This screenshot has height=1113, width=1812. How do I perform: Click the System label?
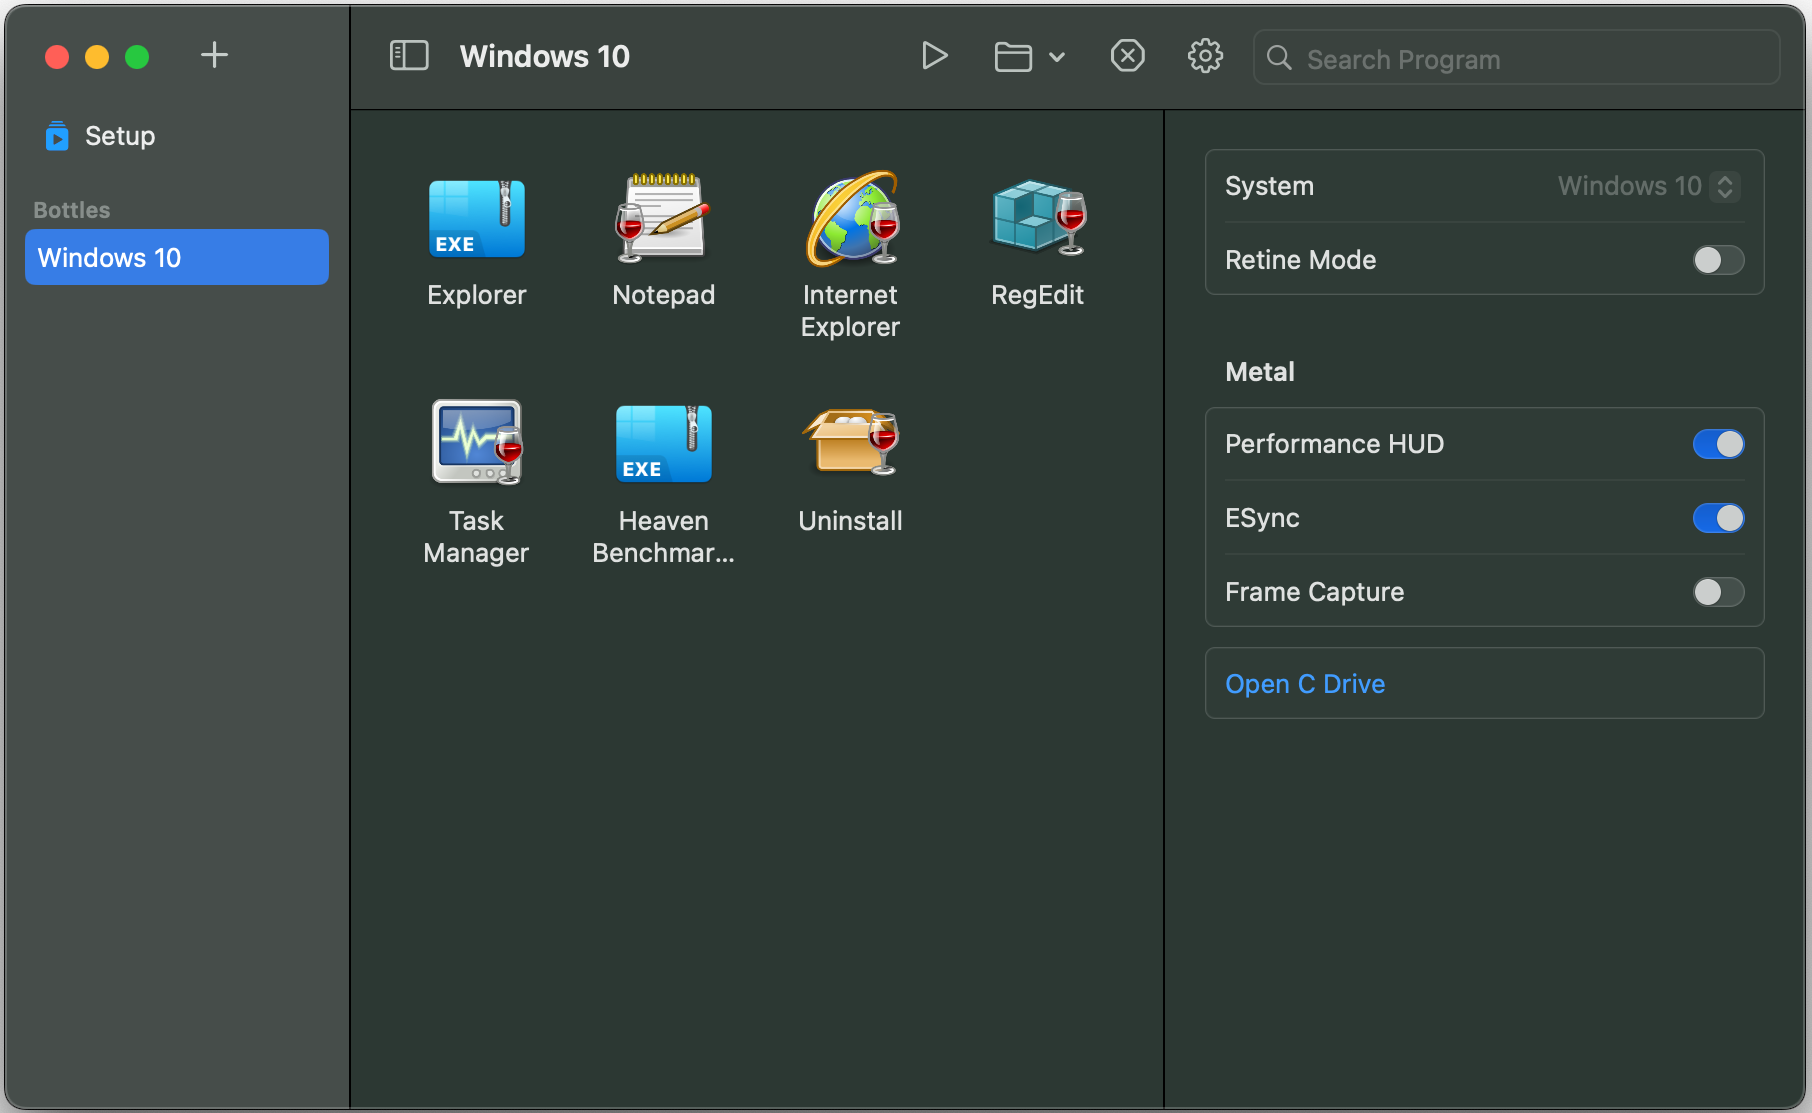1269,186
